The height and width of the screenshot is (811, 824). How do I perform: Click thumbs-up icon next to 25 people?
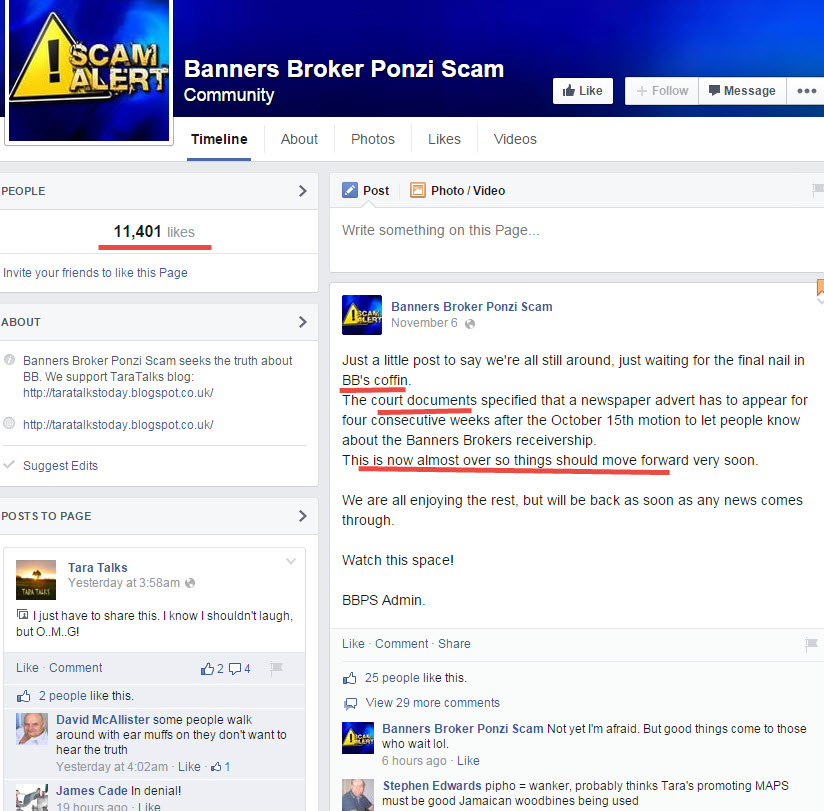[x=349, y=678]
